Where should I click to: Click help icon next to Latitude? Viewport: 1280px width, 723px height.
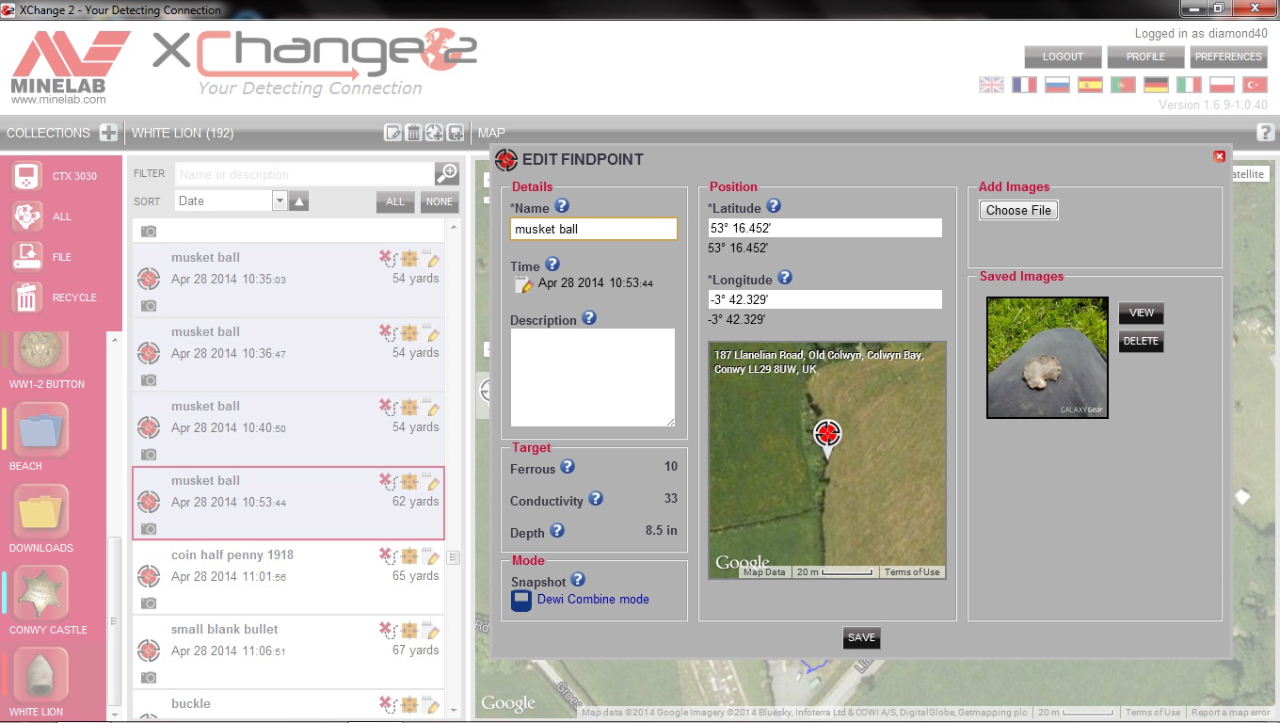[773, 206]
